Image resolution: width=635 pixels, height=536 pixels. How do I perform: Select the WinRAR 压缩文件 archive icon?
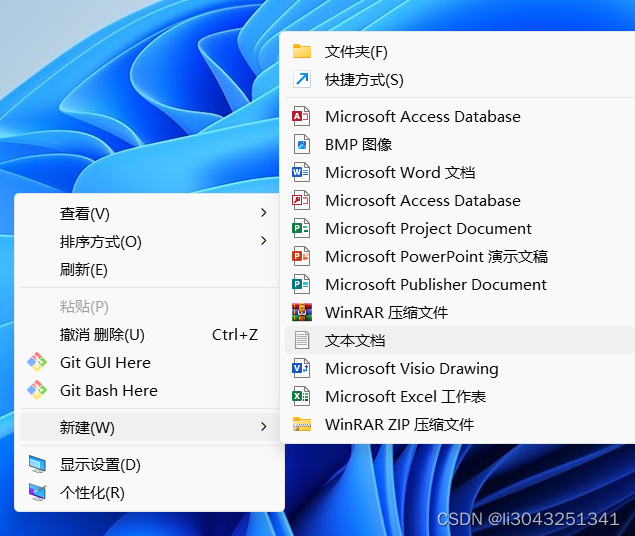302,312
